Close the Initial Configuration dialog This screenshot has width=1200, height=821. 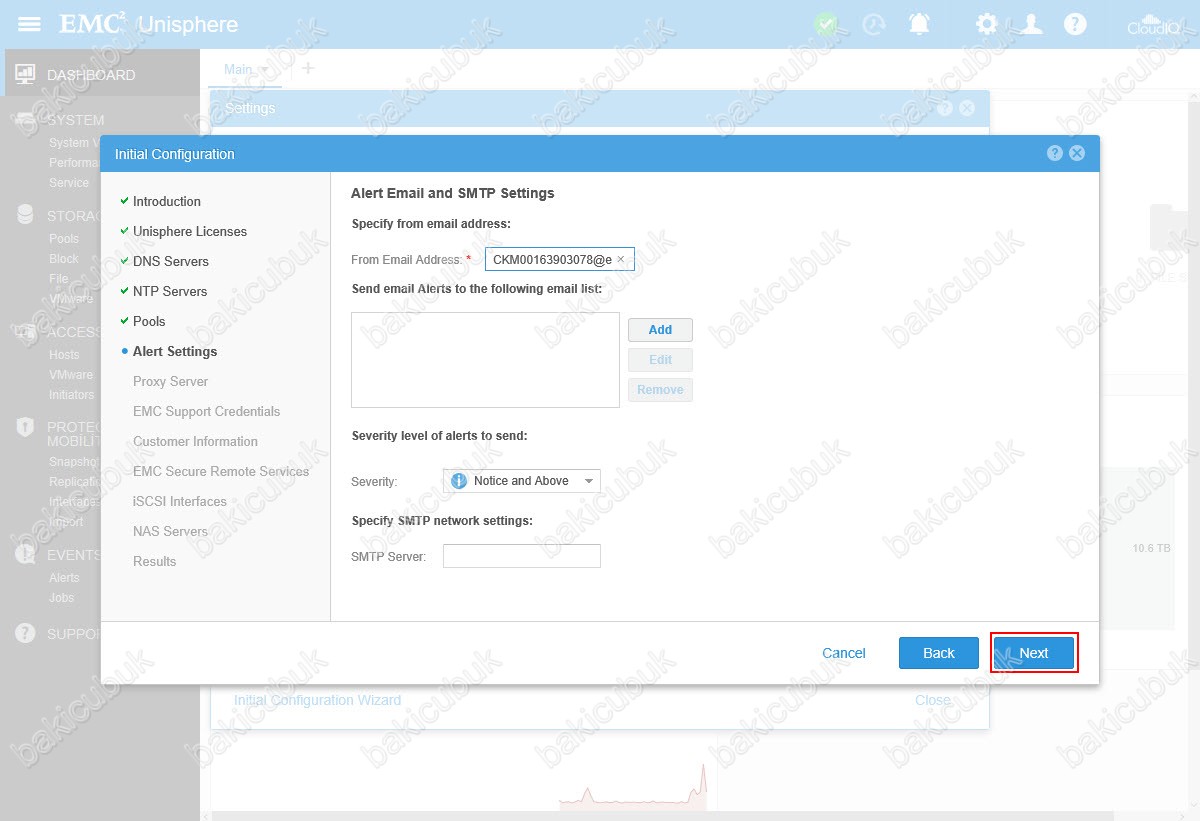1077,153
